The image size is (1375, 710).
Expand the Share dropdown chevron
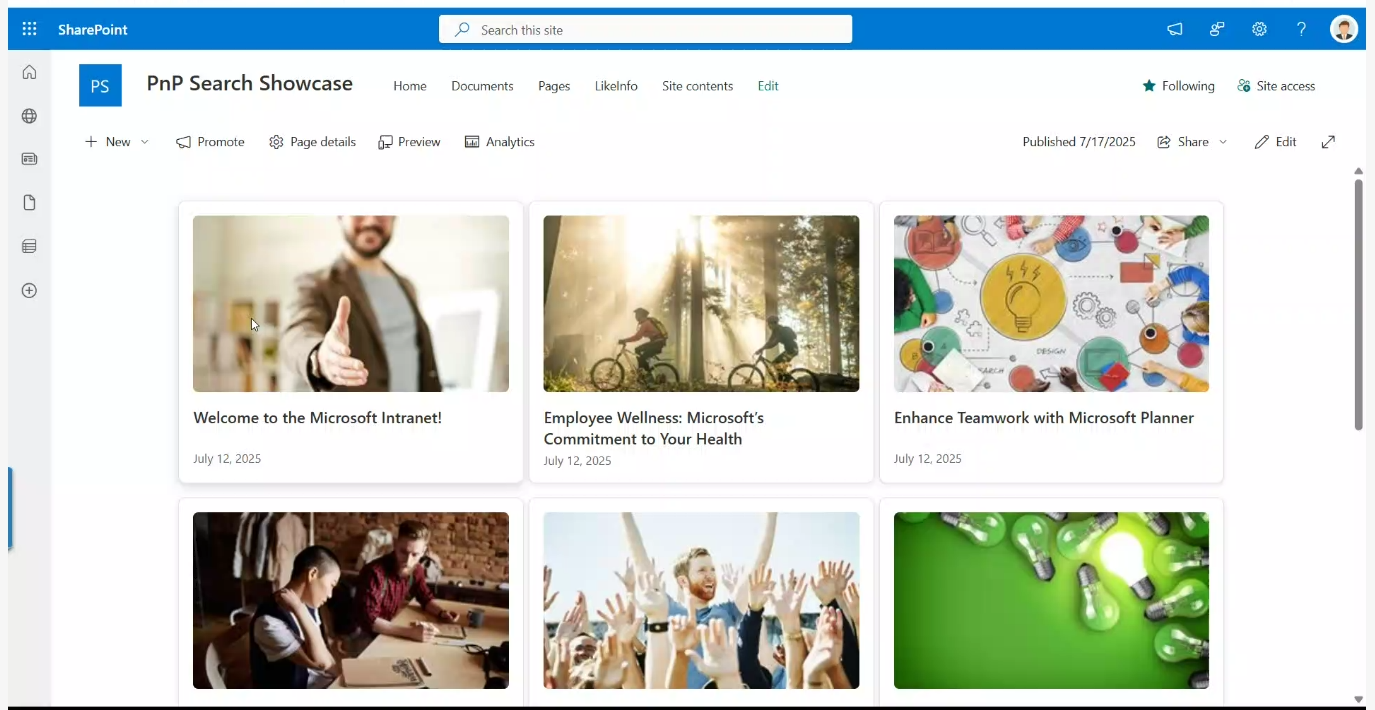click(1223, 142)
